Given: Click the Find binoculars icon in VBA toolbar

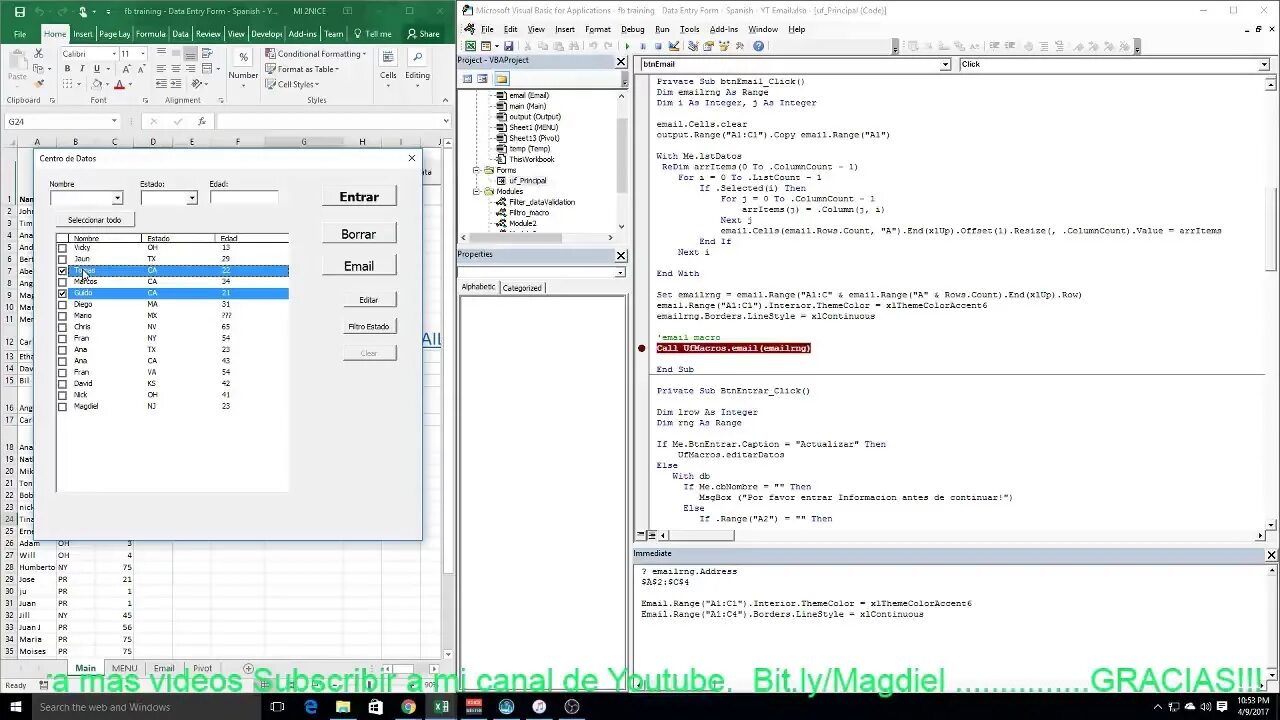Looking at the screenshot, I should click(x=573, y=46).
